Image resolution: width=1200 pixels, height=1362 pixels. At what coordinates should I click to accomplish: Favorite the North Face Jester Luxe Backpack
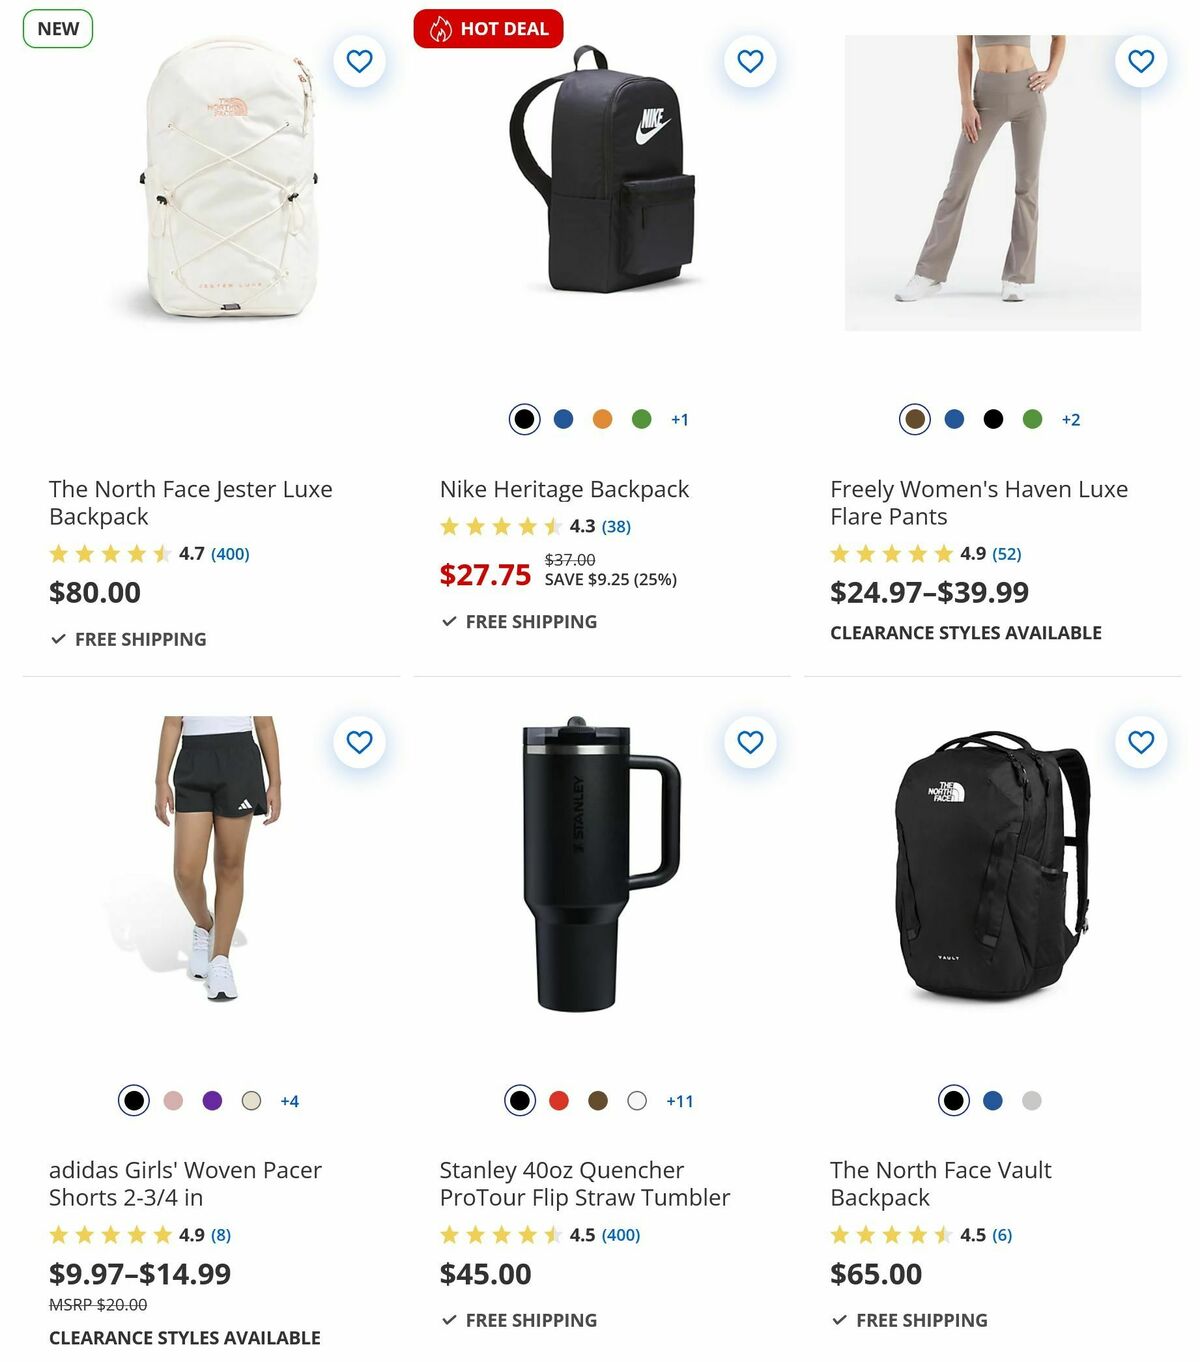(x=359, y=61)
